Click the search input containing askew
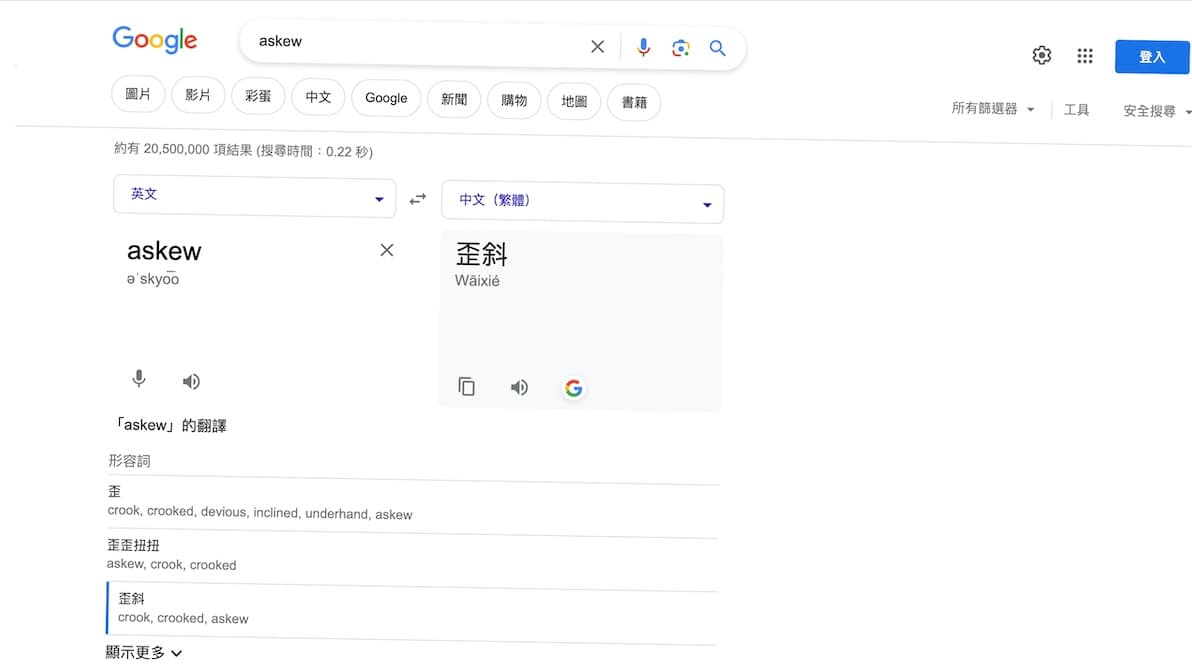The image size is (1192, 671). tap(418, 43)
